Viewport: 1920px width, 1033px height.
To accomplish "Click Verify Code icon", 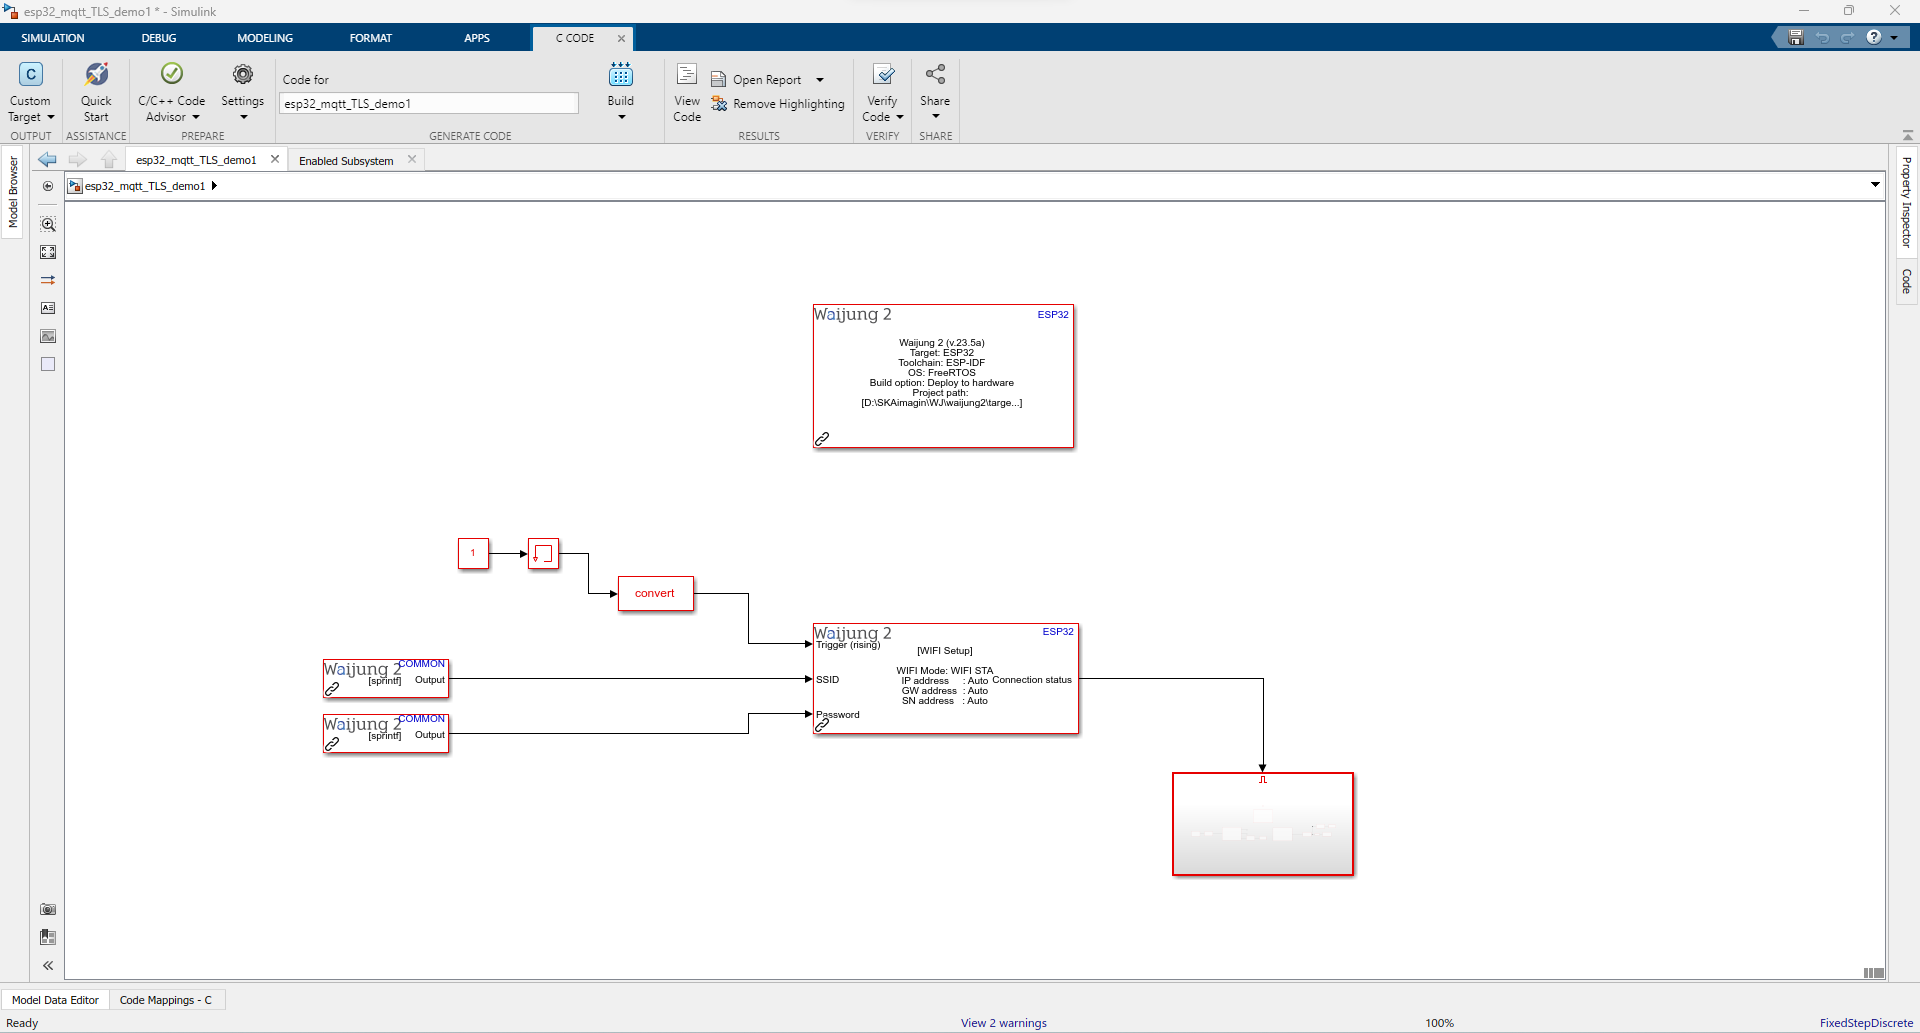I will coord(883,76).
